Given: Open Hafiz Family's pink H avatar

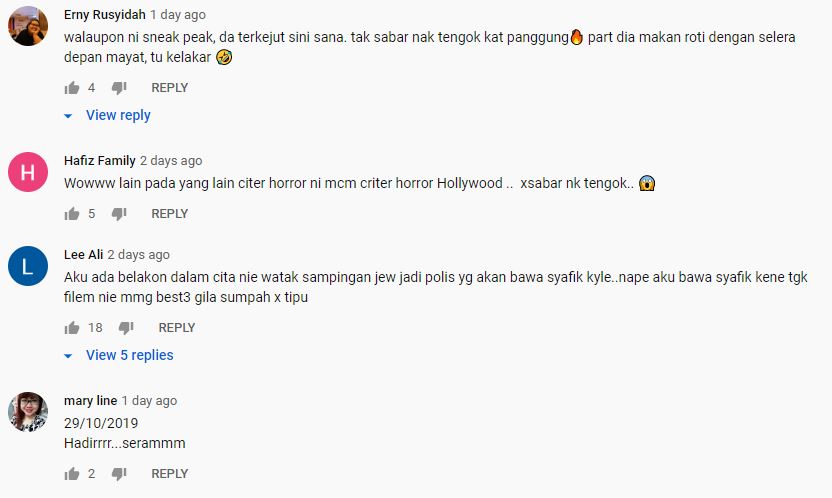Looking at the screenshot, I should pyautogui.click(x=28, y=172).
